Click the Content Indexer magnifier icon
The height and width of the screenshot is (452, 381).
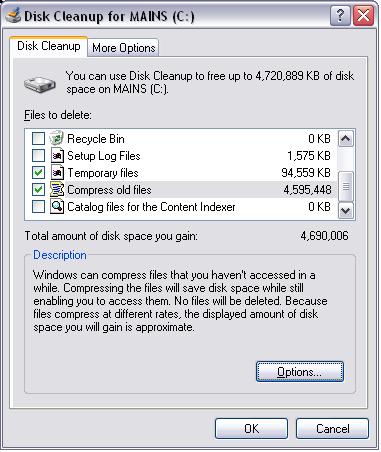coord(57,206)
